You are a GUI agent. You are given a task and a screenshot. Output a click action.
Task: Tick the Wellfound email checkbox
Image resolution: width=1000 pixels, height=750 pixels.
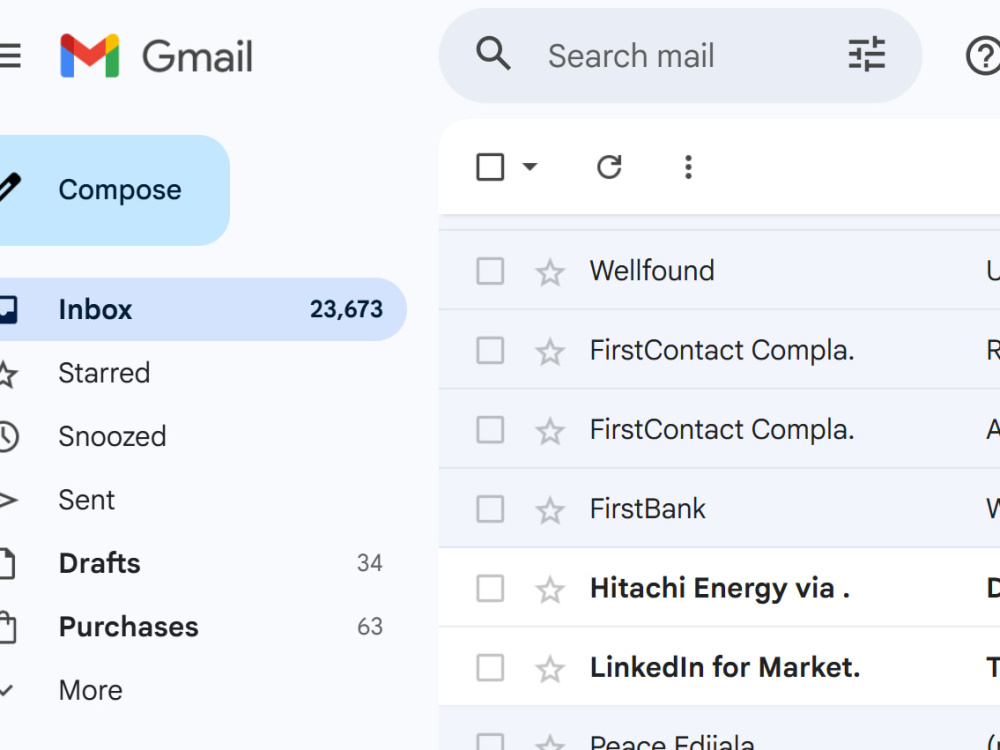pyautogui.click(x=490, y=271)
